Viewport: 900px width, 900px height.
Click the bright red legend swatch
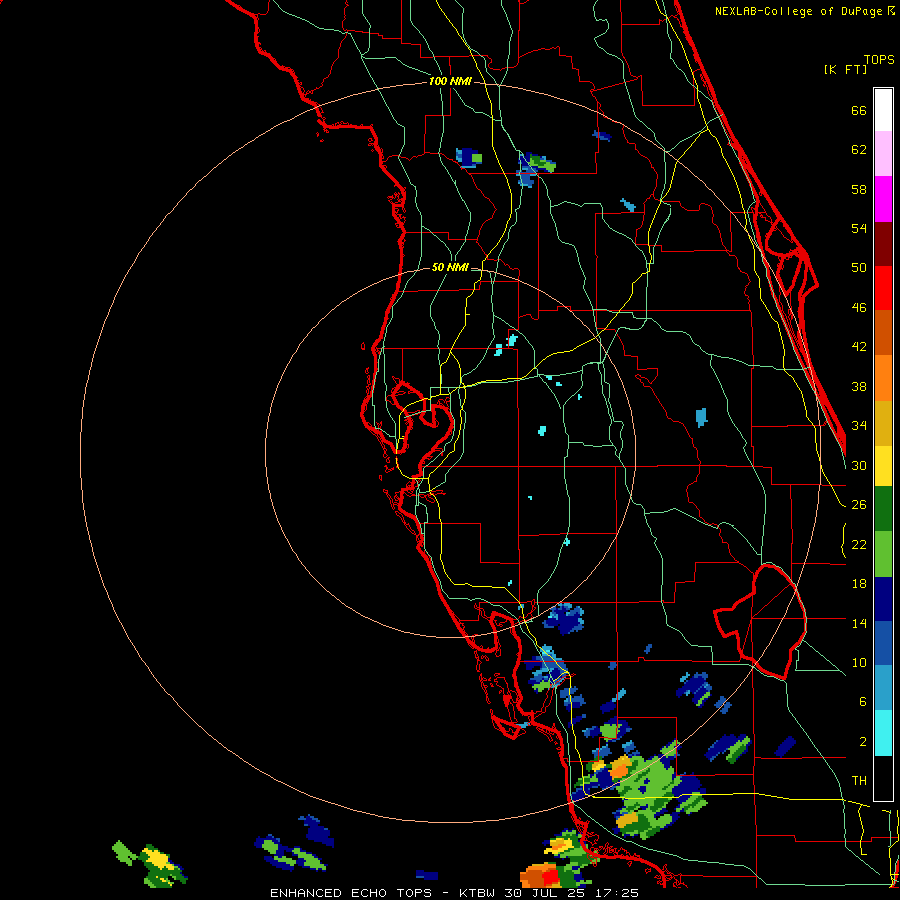coord(883,288)
